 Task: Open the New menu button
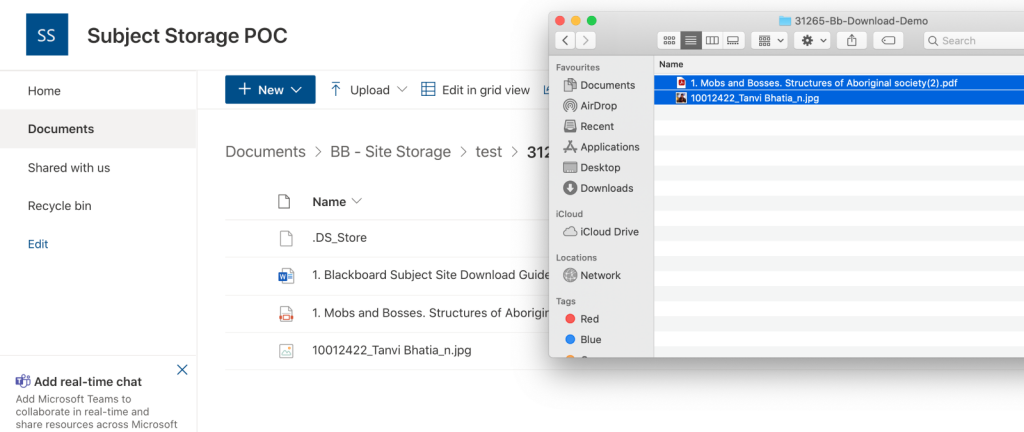270,89
